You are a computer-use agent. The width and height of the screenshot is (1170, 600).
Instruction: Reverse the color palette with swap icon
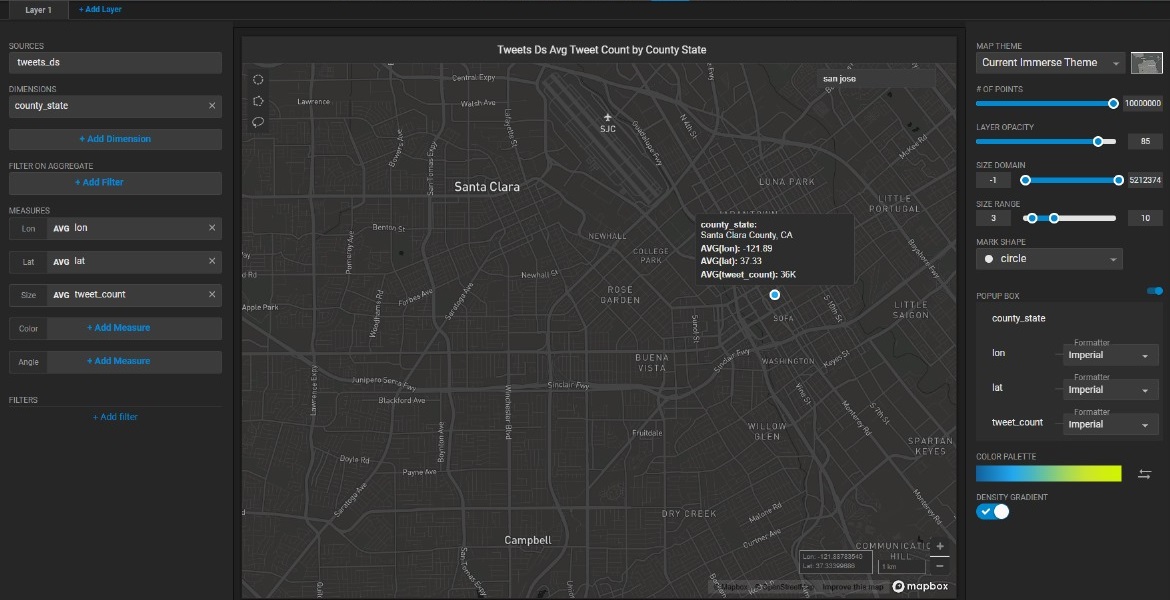tap(1145, 474)
